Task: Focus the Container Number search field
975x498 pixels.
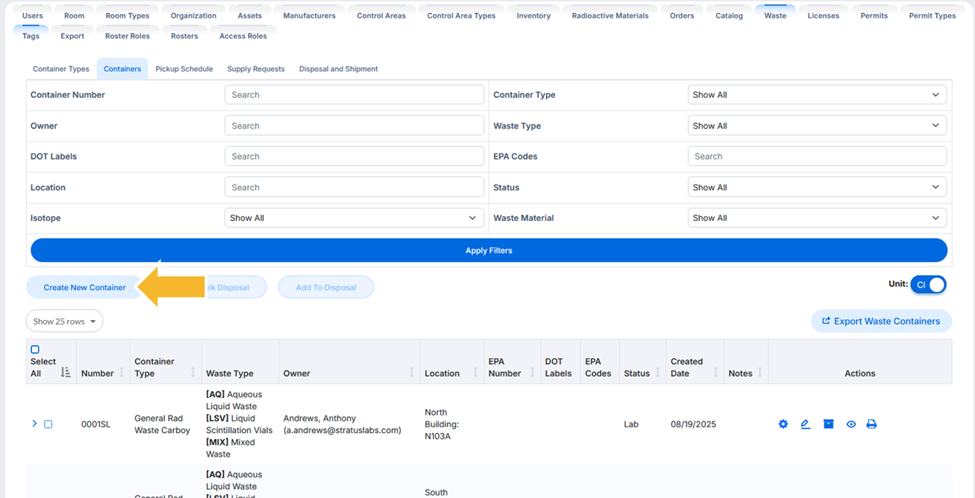Action: 354,95
